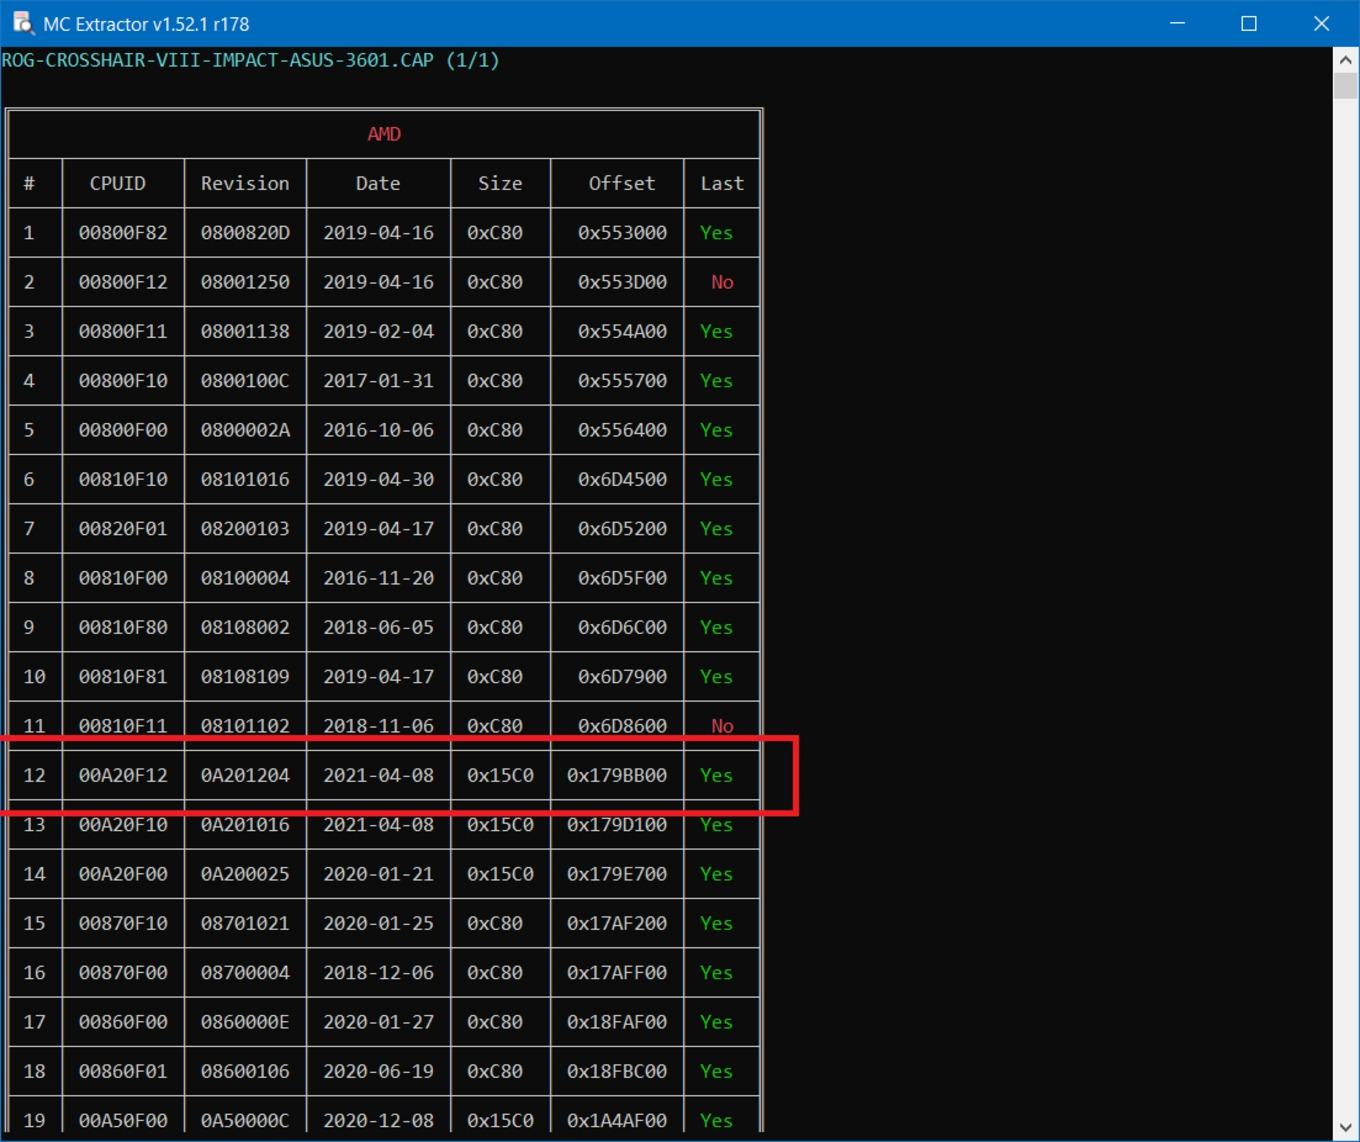Click date value 2016-10-06
Screen dimensions: 1360x1142
coord(378,430)
